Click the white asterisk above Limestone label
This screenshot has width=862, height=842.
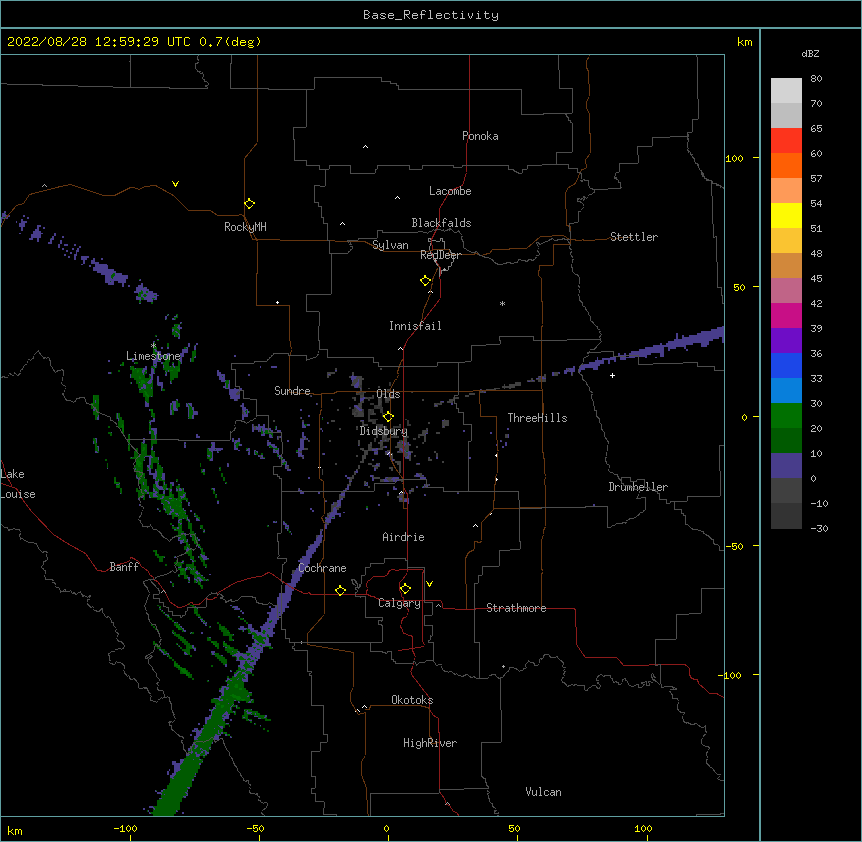[x=154, y=345]
